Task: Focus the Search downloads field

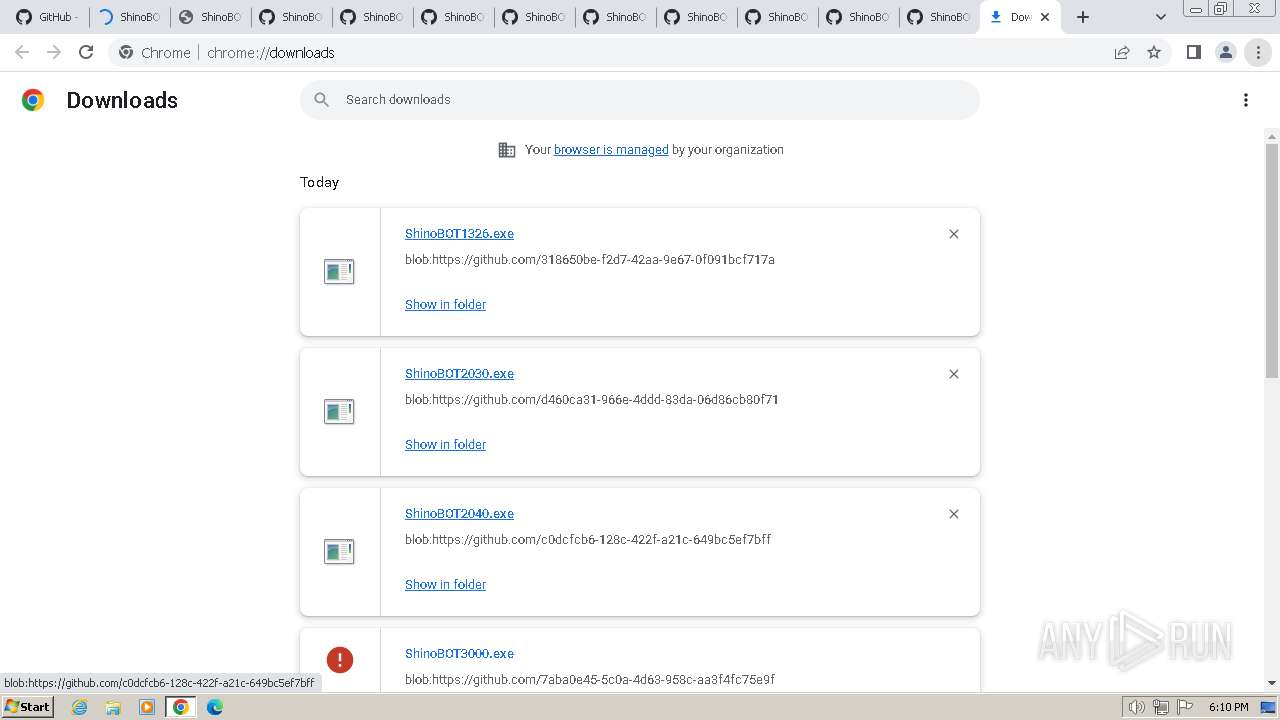Action: (x=640, y=100)
